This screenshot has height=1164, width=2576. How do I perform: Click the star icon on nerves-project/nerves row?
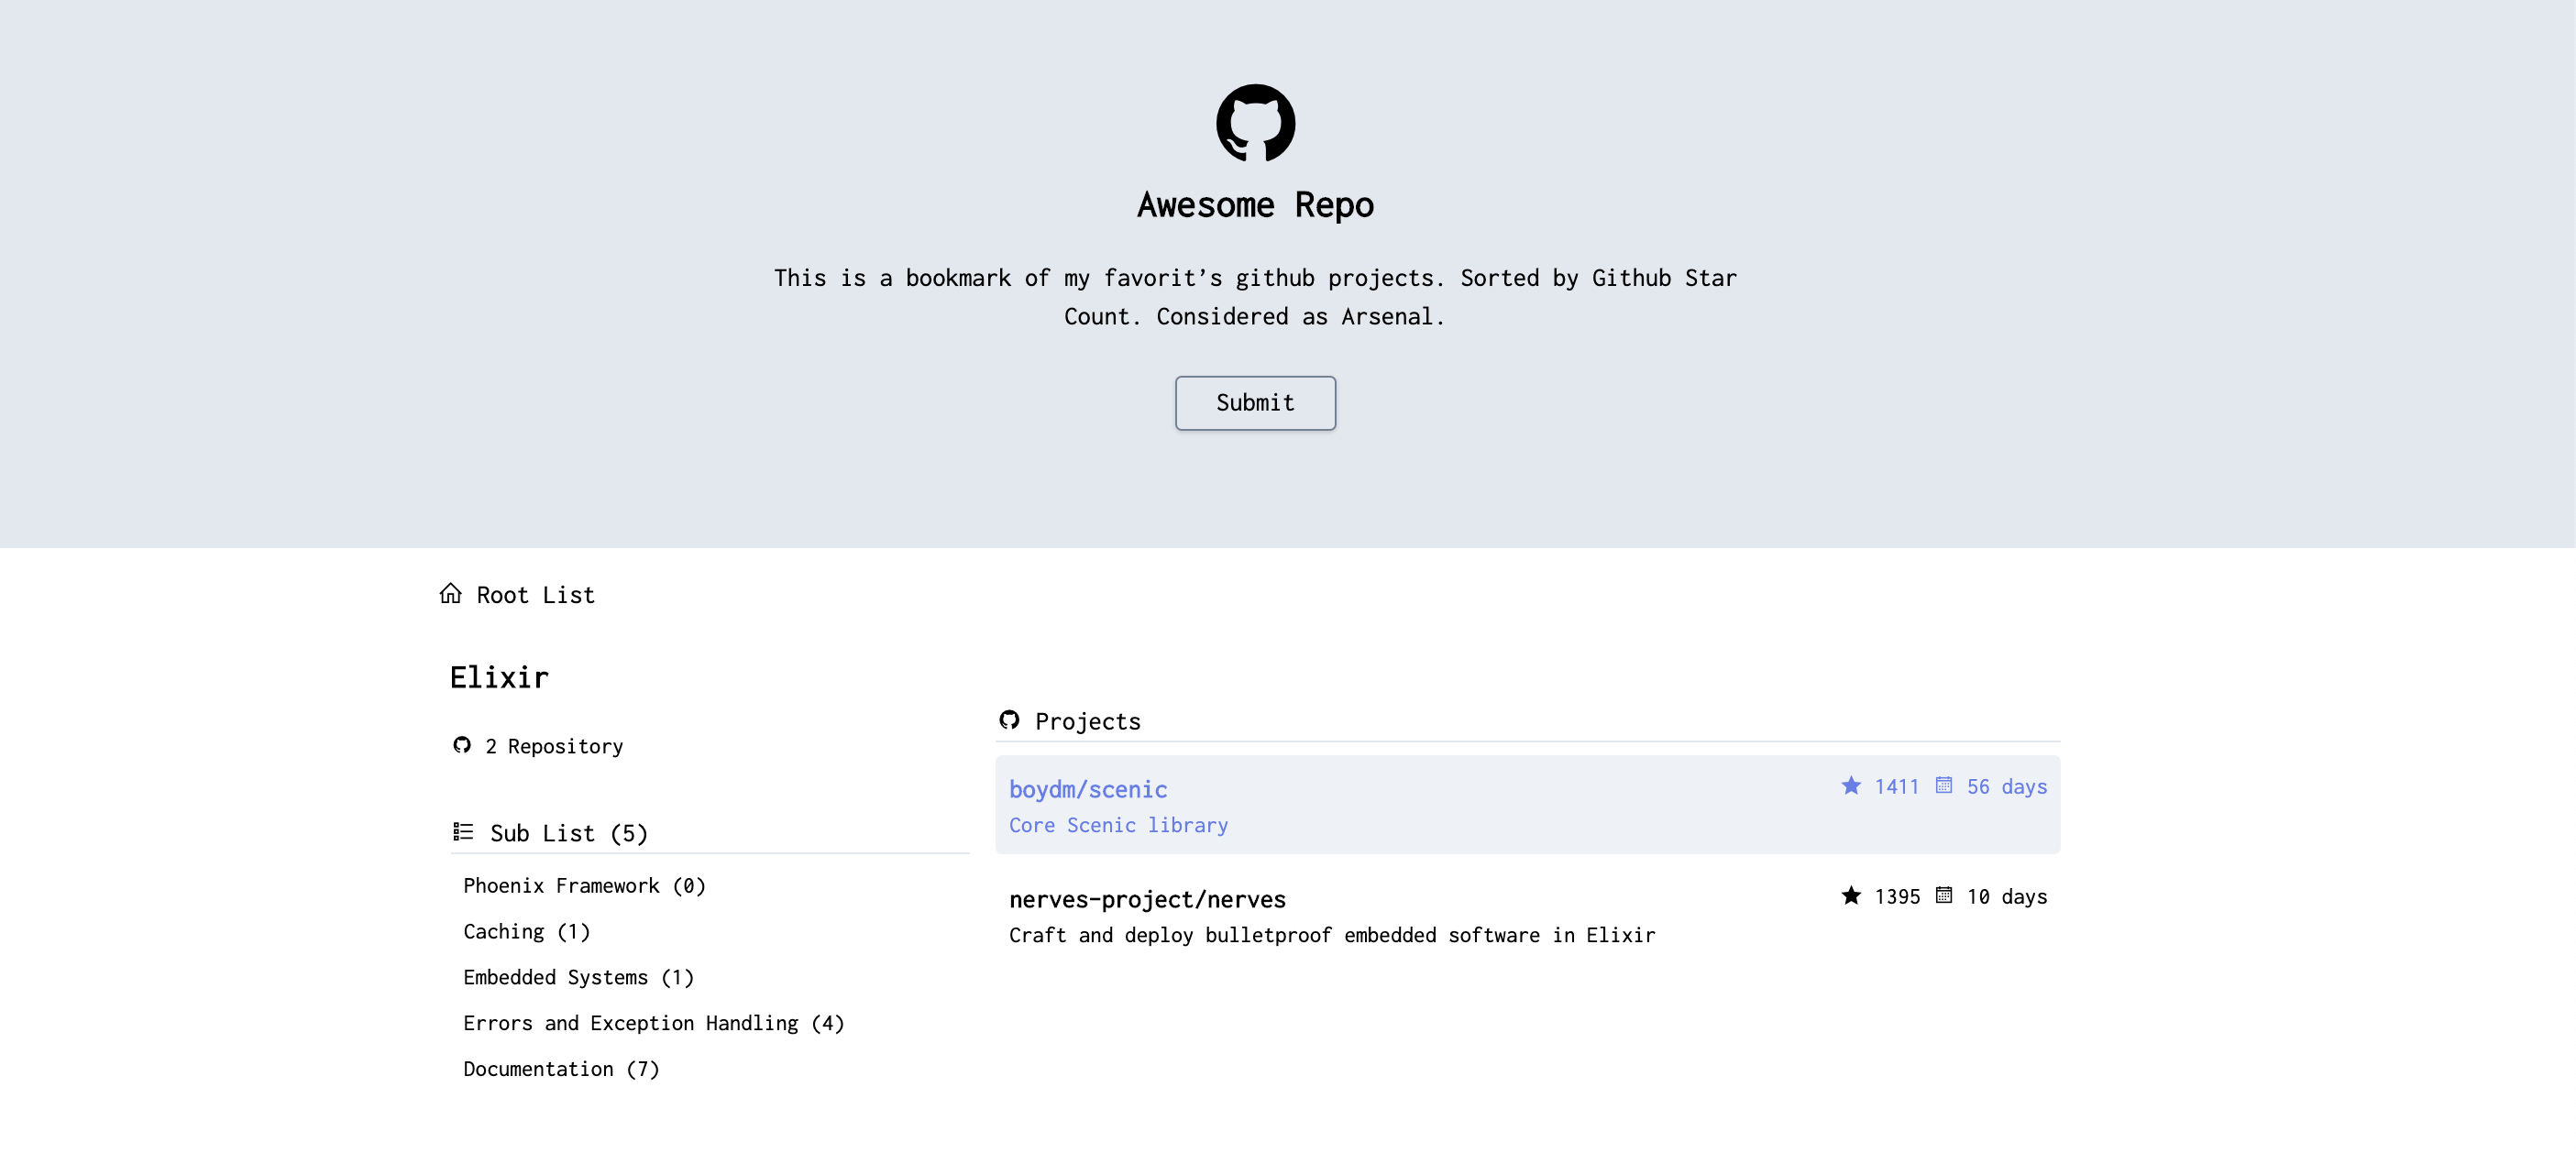[1851, 896]
